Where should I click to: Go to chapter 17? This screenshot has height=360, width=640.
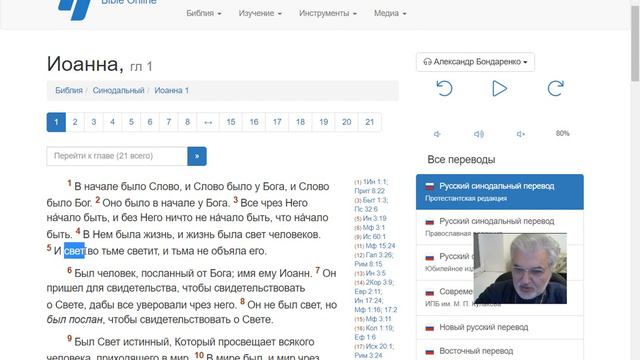click(277, 122)
